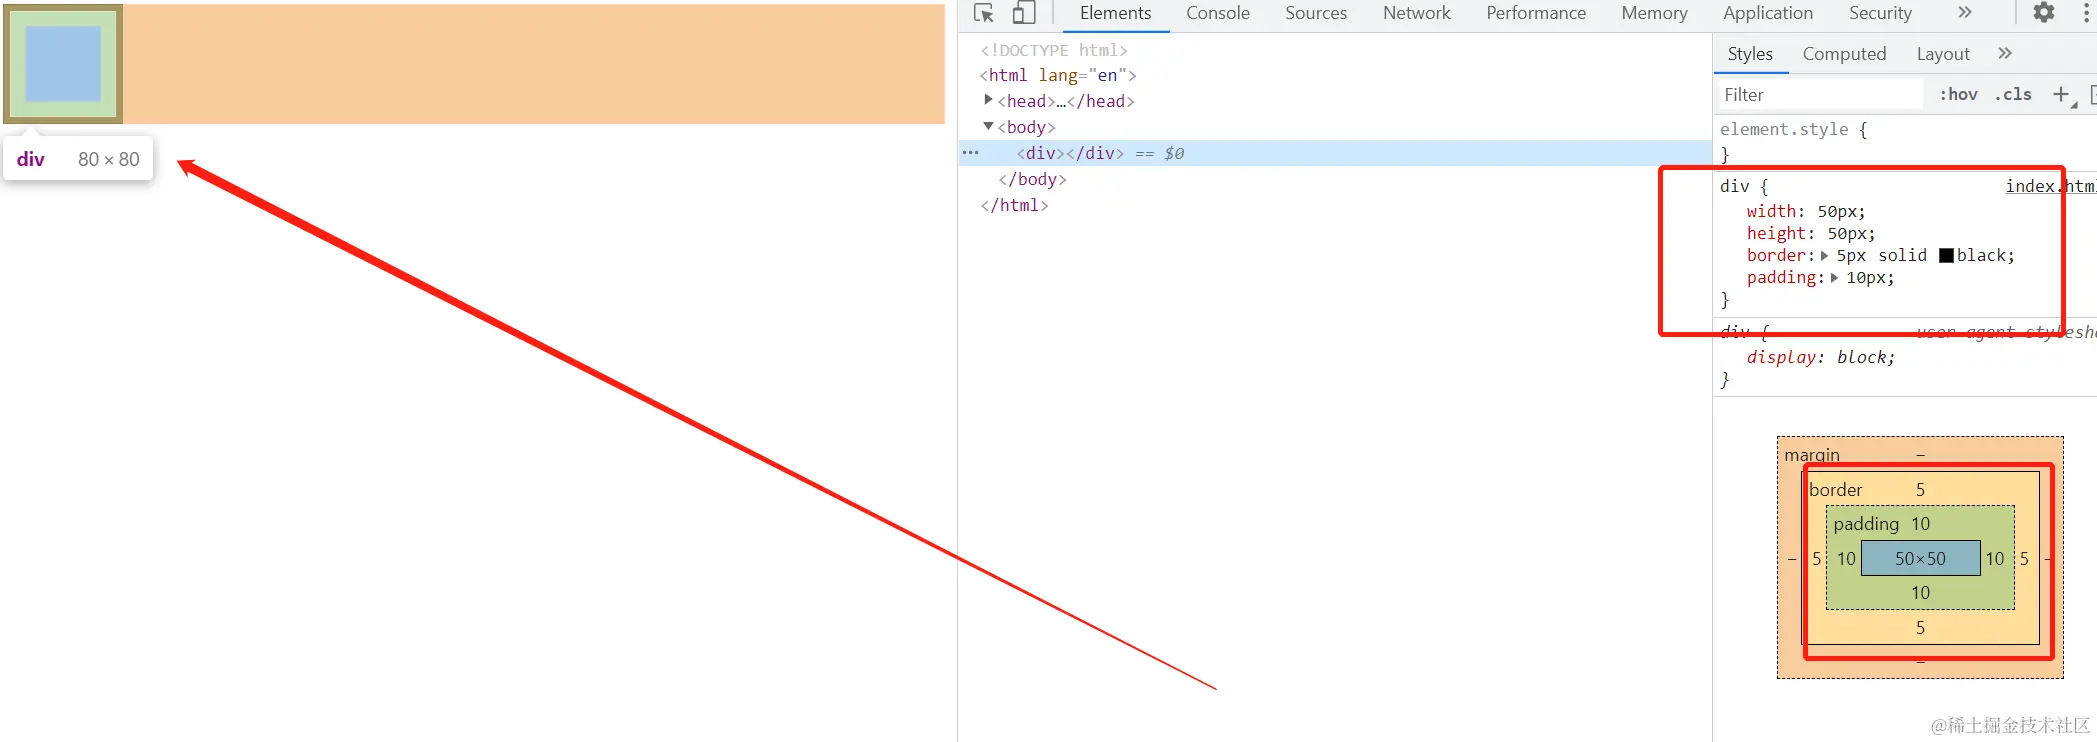
Task: Open the index.html source link
Action: 2051,186
